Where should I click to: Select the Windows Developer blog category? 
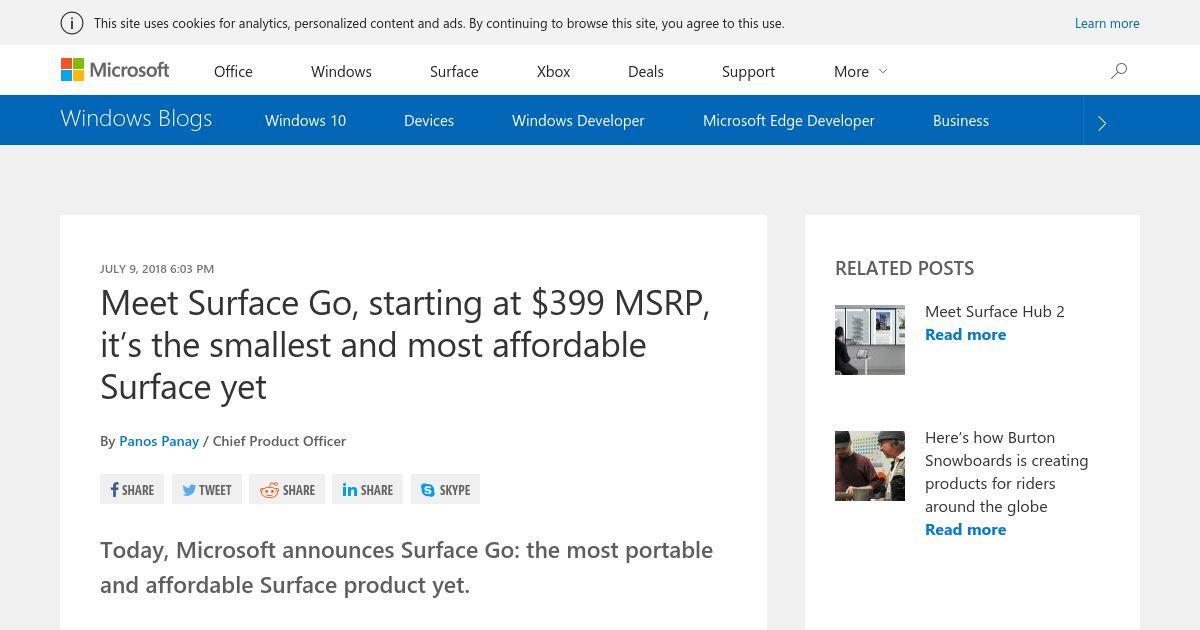tap(578, 120)
